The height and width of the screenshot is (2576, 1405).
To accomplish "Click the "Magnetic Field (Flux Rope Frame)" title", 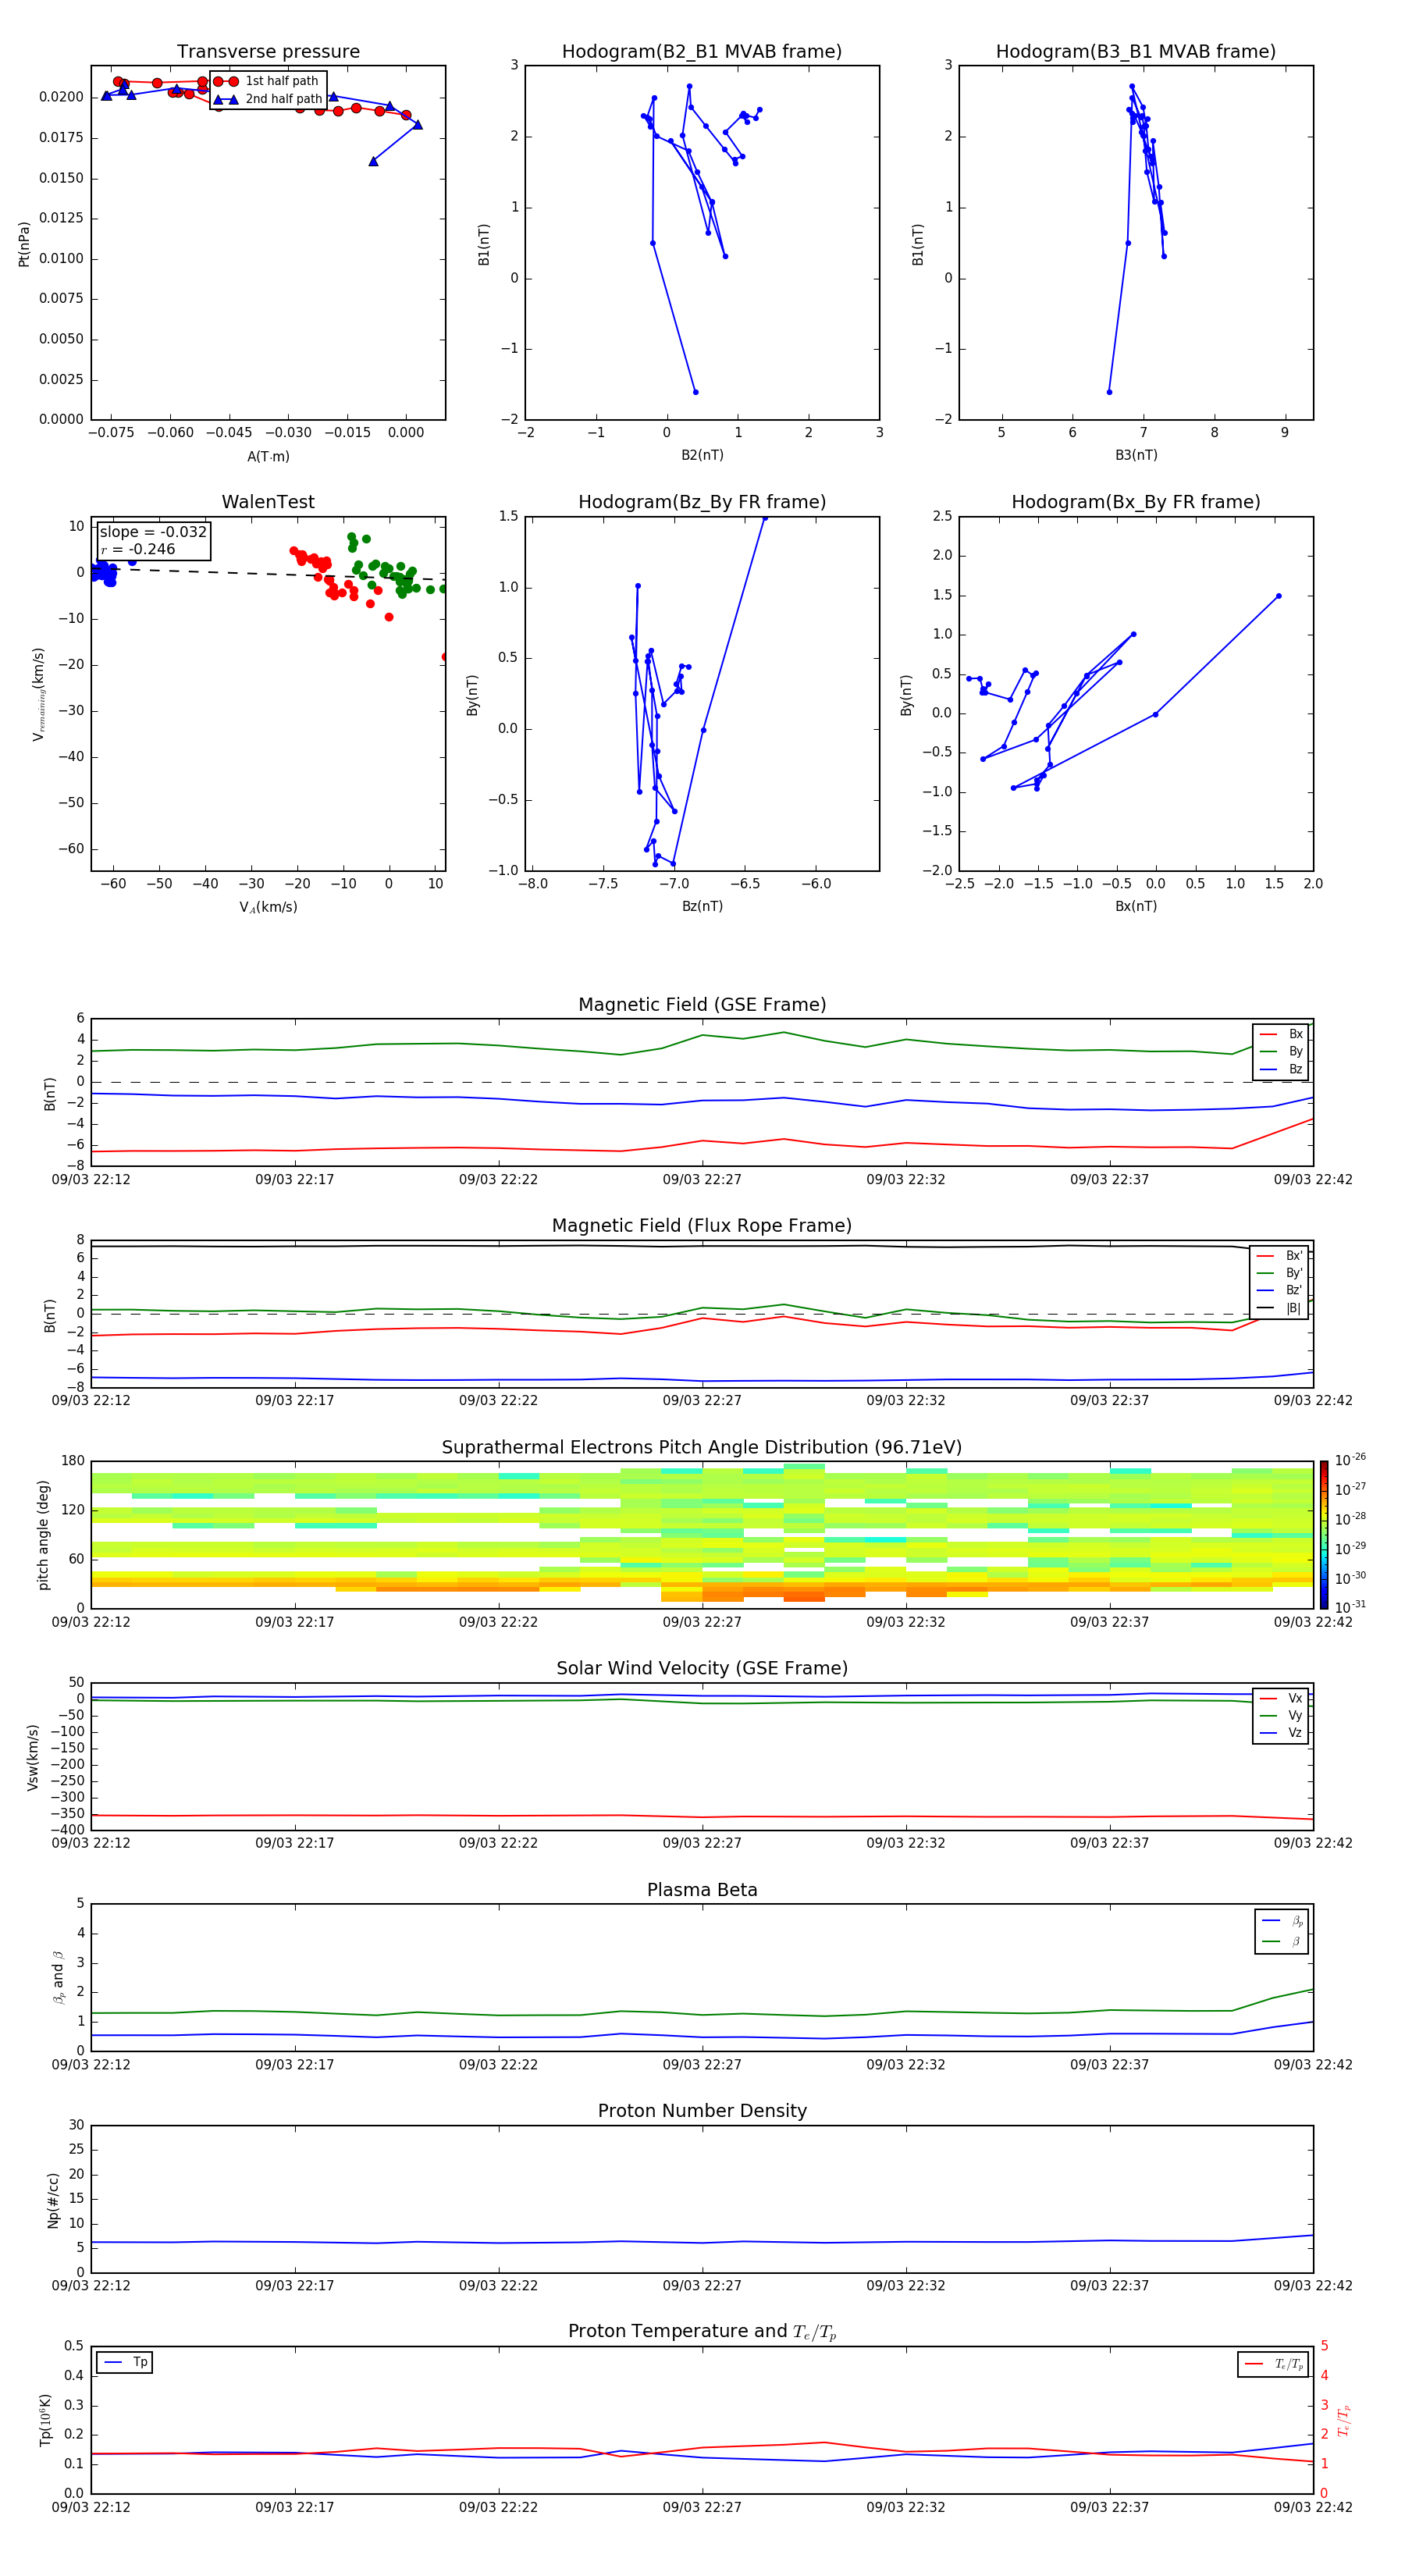I will [702, 1226].
